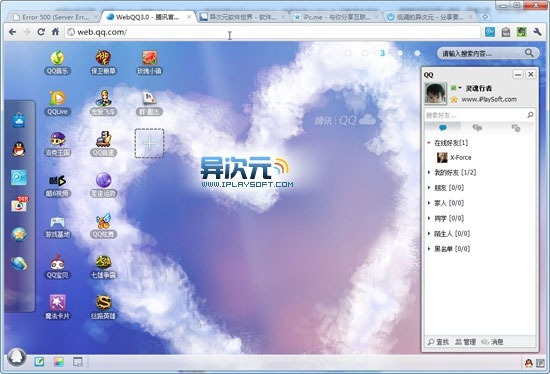The width and height of the screenshot is (550, 374).
Task: Click the browser back arrow button
Action: (x=13, y=32)
